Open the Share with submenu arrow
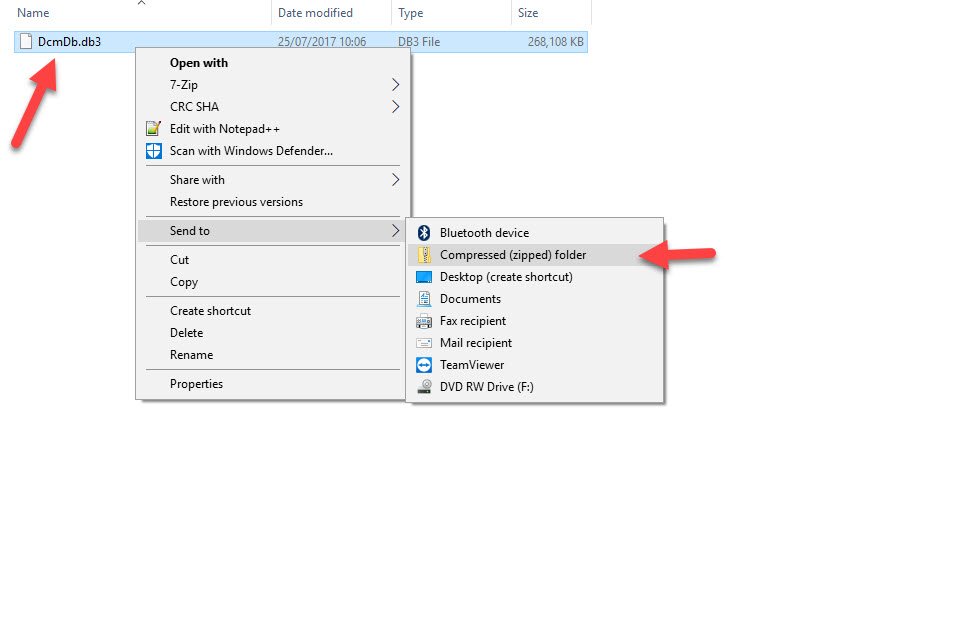 click(x=397, y=180)
